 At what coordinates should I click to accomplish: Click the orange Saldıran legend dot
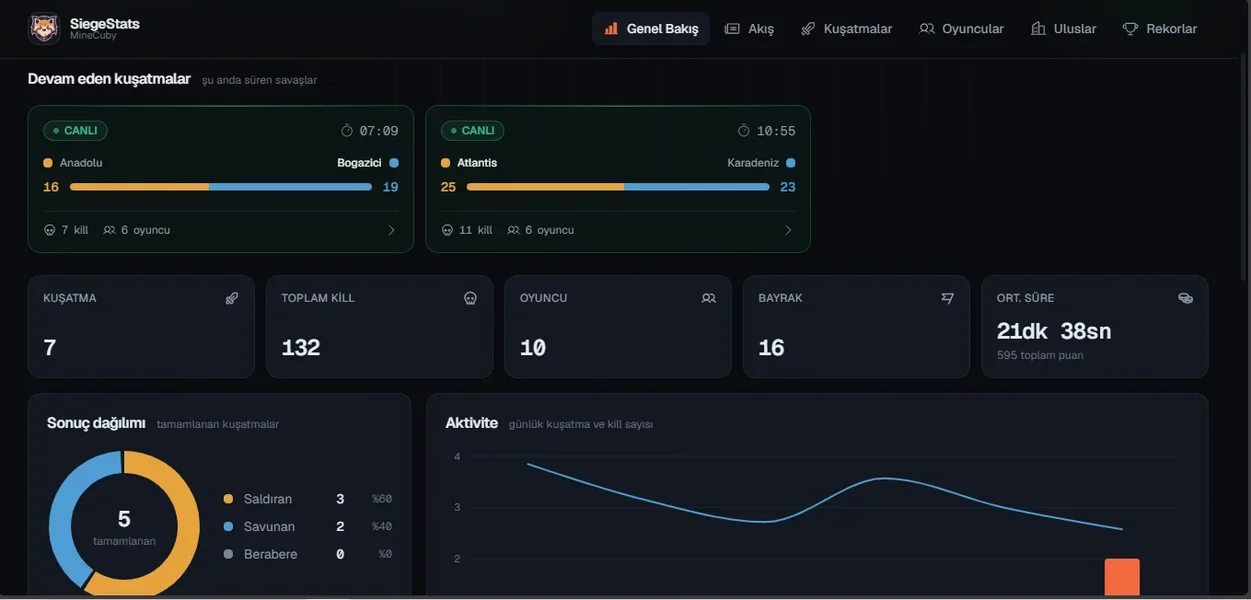click(x=228, y=499)
